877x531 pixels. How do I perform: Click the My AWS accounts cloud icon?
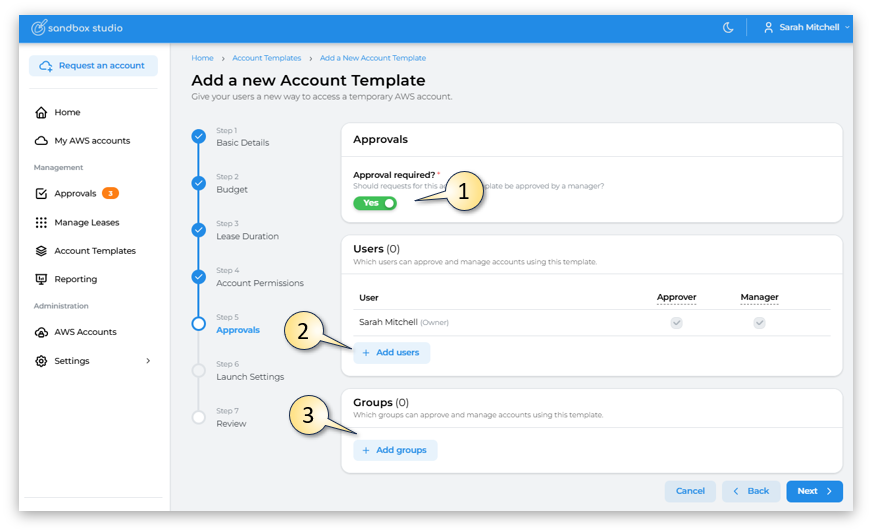click(41, 141)
